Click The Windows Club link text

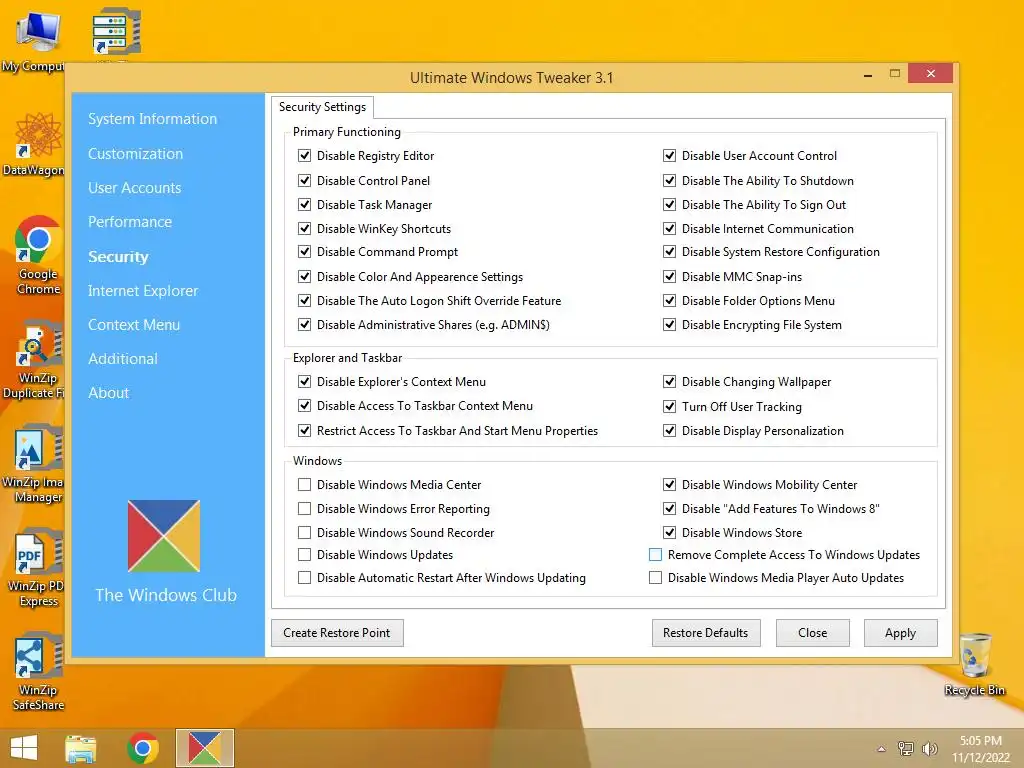click(x=166, y=595)
